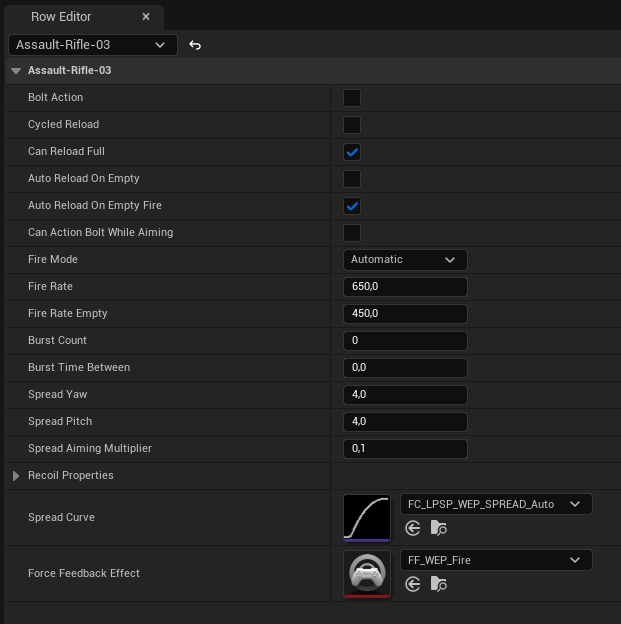The width and height of the screenshot is (621, 624).
Task: Use selected asset for Force Feedback Effect
Action: (x=413, y=584)
